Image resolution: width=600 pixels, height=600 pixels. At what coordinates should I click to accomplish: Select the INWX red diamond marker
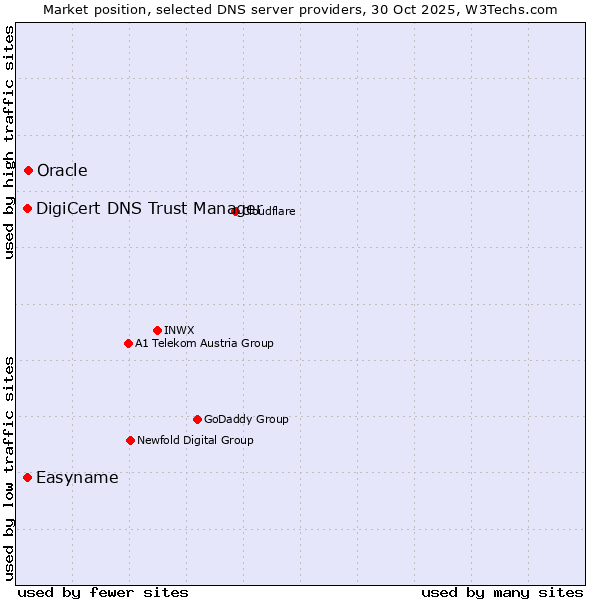click(157, 330)
